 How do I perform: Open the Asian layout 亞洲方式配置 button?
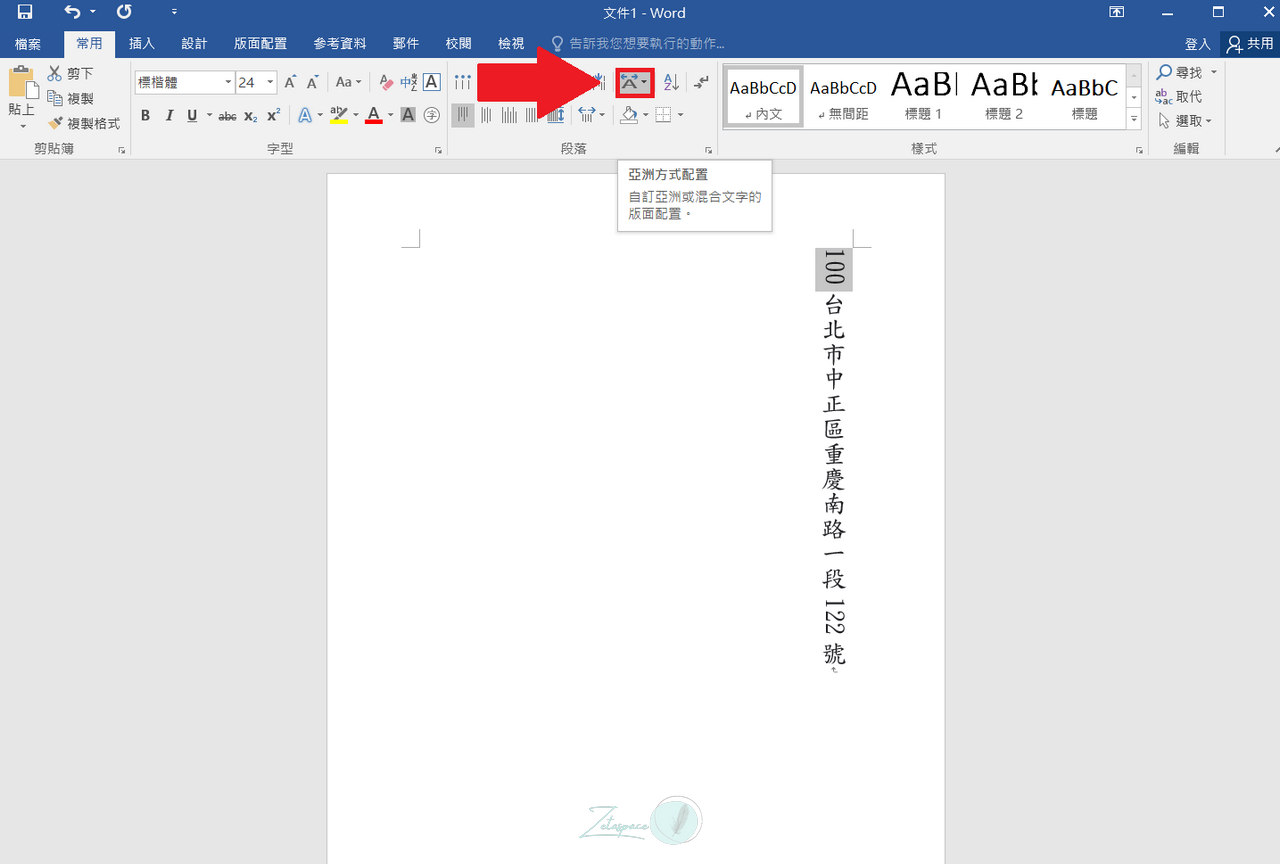[x=635, y=83]
